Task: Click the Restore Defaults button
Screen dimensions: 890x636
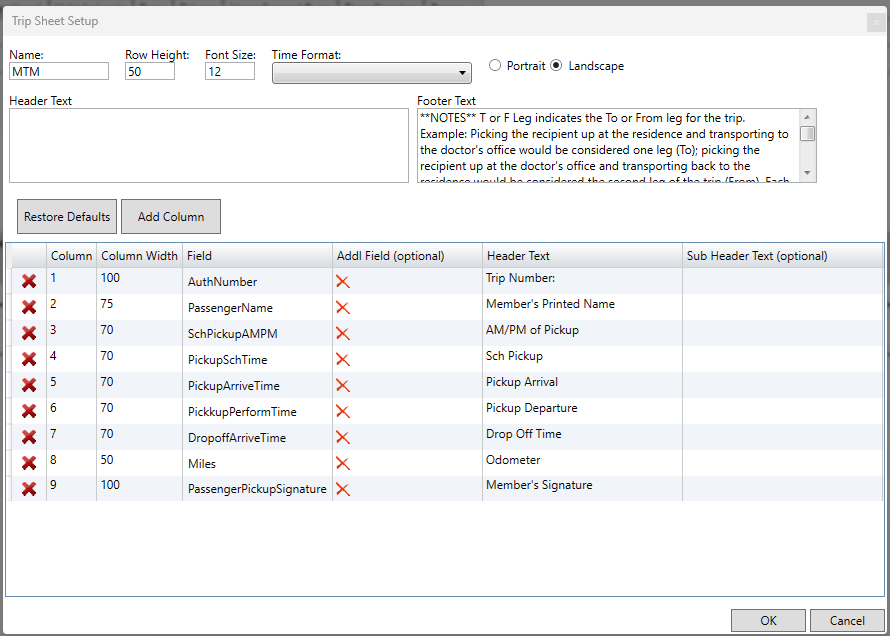Action: [66, 216]
